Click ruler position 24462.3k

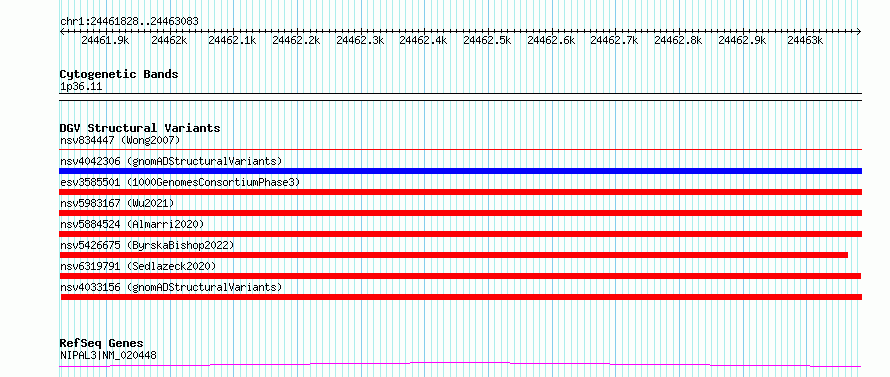coord(360,40)
